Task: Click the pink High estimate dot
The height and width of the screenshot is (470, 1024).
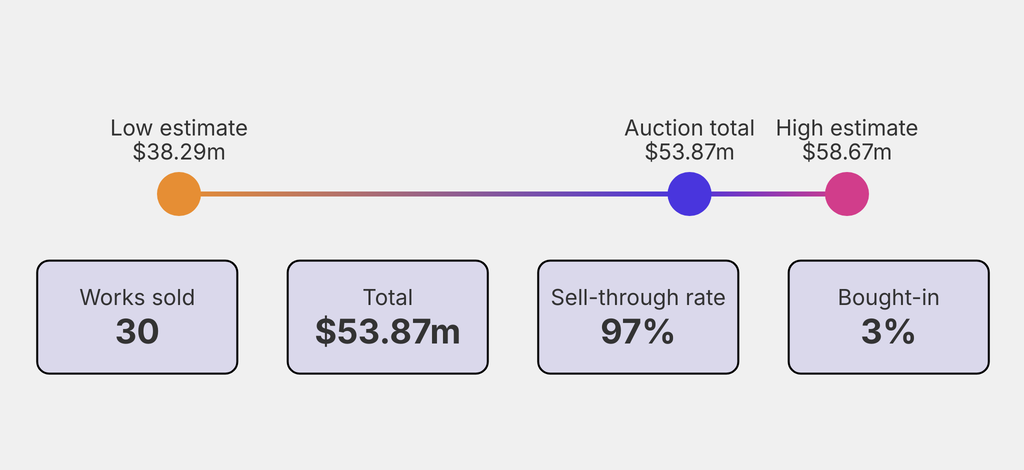Action: (847, 194)
